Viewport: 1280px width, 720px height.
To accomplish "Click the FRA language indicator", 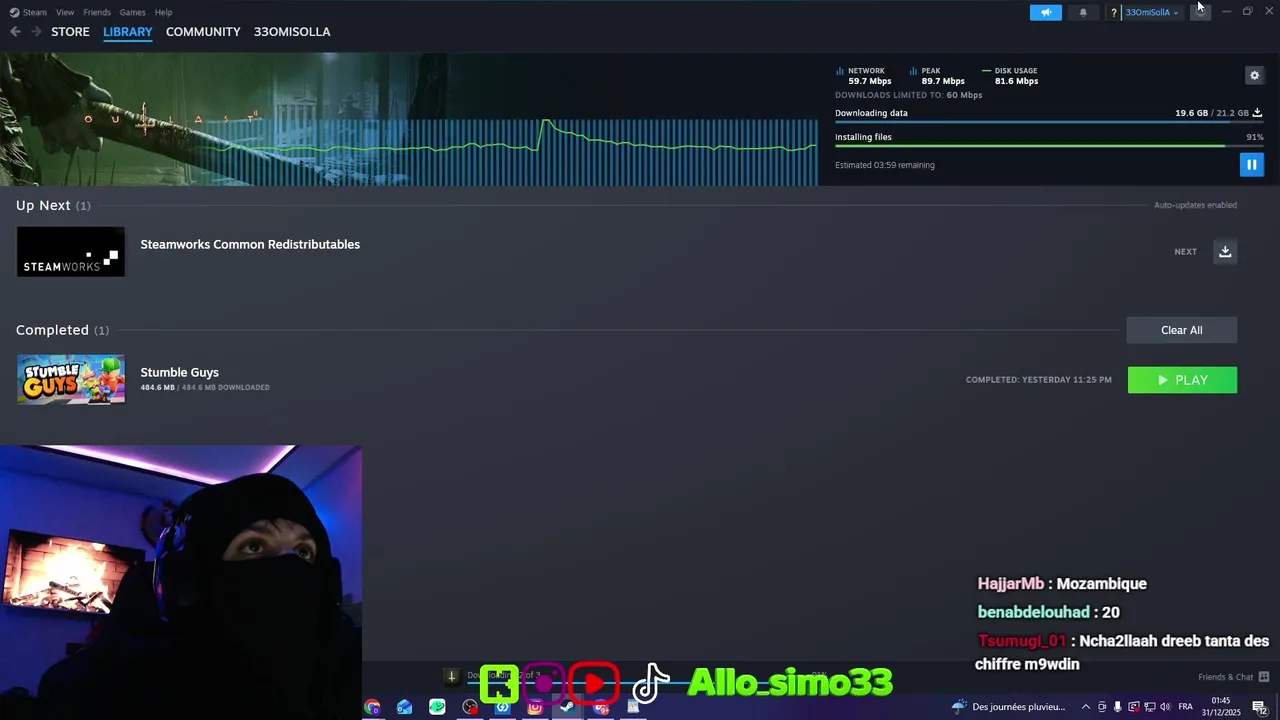I will (x=1186, y=707).
